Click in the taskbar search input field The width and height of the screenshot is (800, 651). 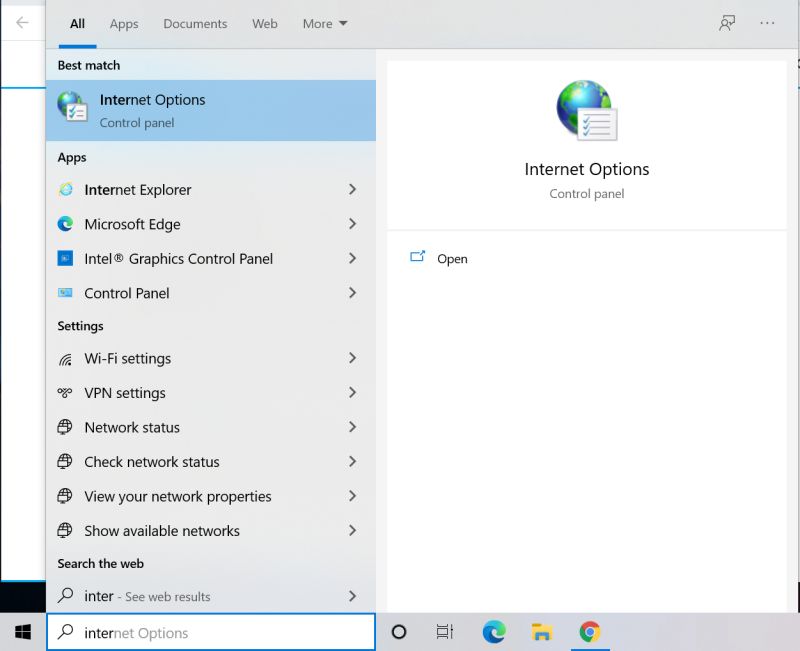211,632
